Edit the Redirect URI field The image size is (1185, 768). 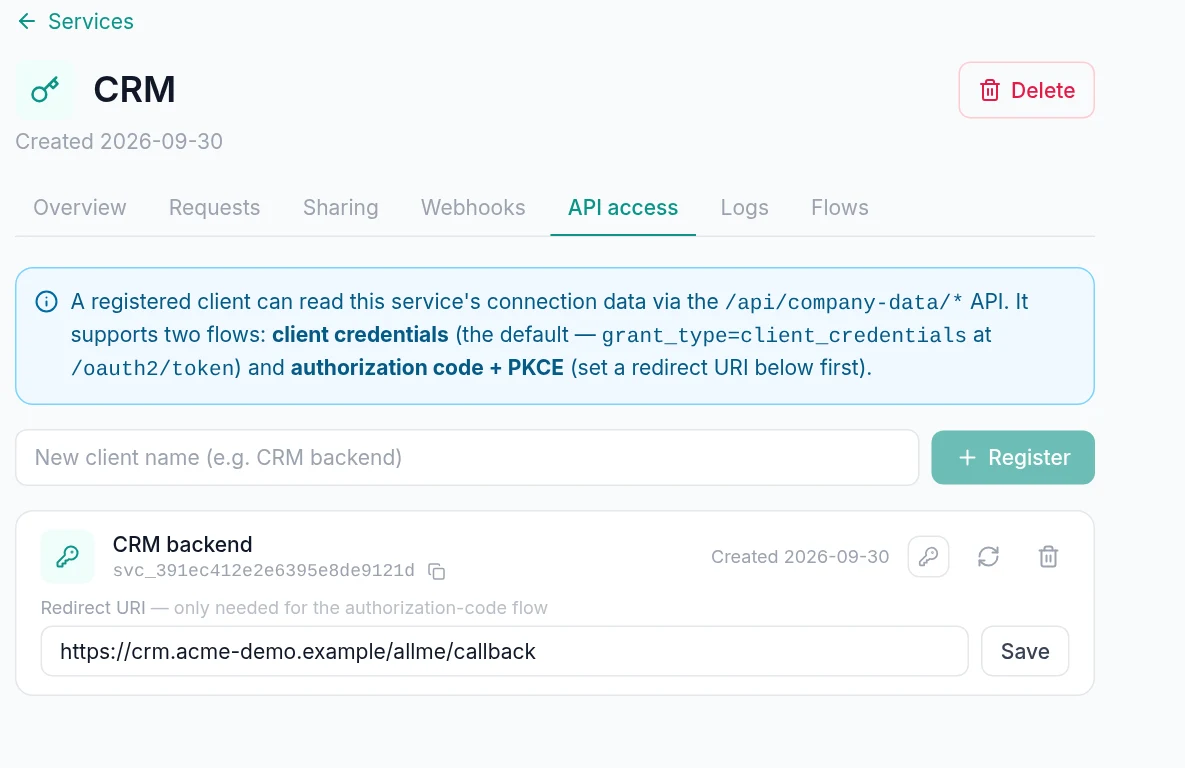[x=505, y=651]
